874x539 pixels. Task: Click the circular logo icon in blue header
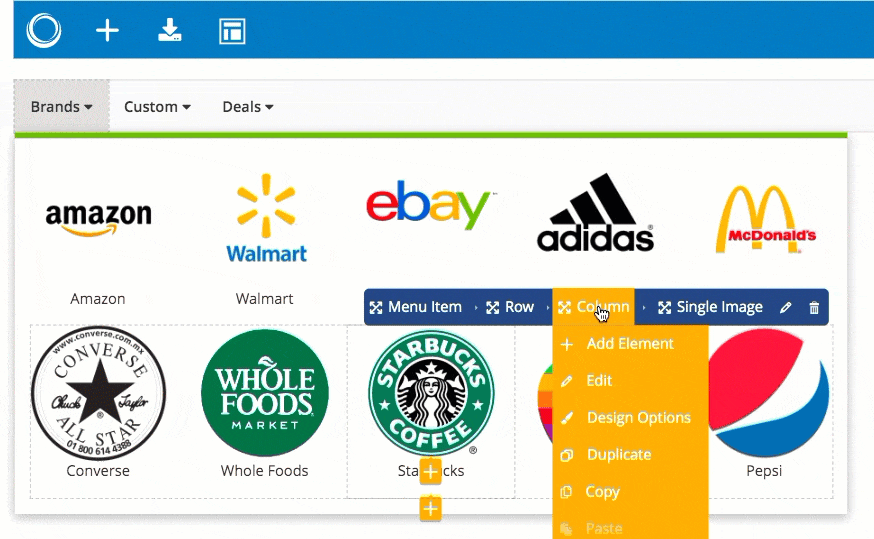43,30
